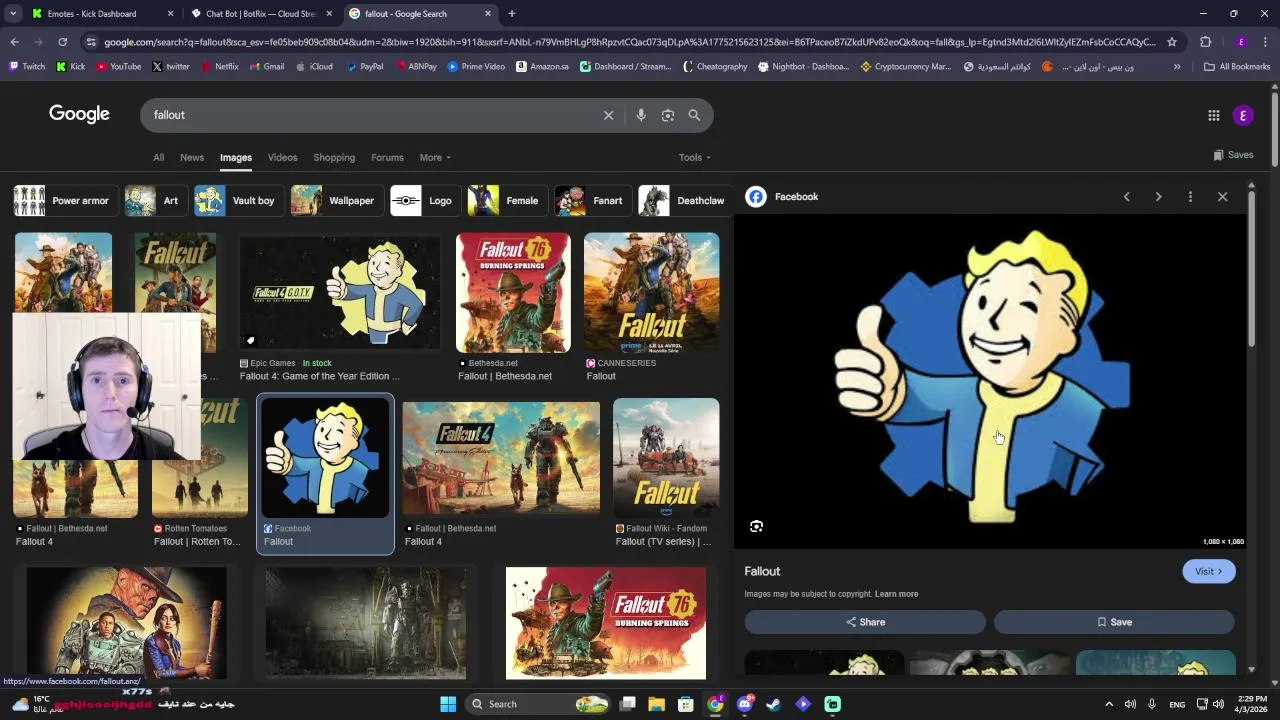The image size is (1280, 720).
Task: Show next image in preview panel
Action: coord(1159,197)
